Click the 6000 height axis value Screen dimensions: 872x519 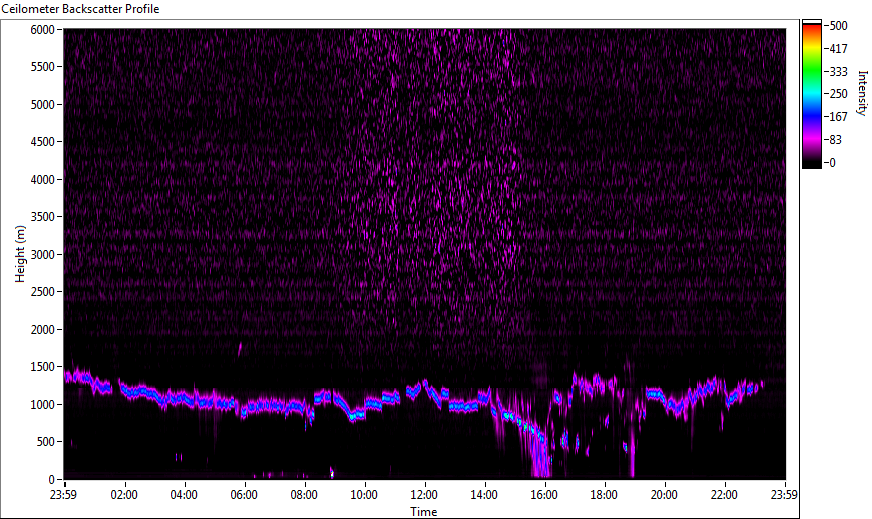pos(43,29)
